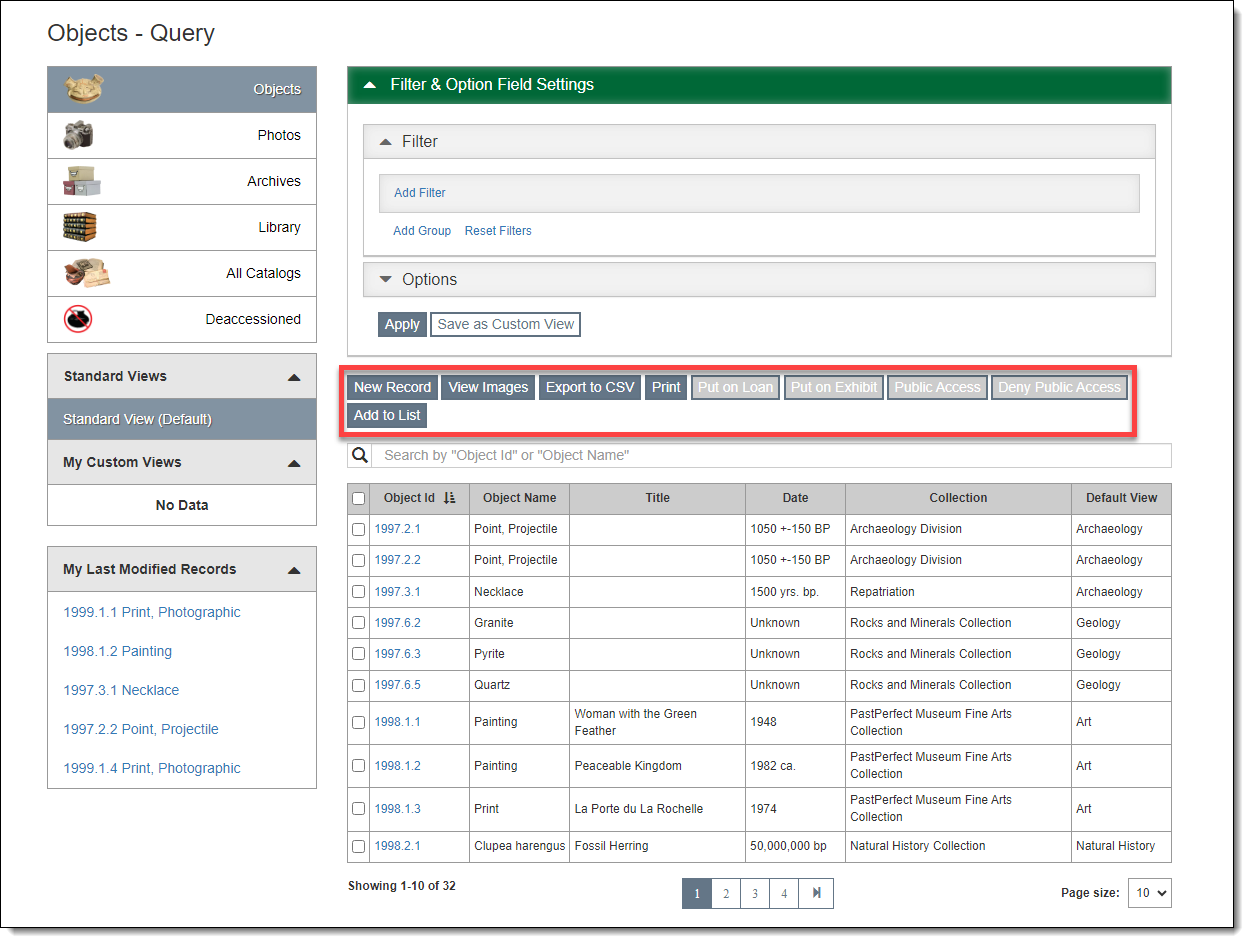Viewport: 1249px width, 943px height.
Task: Click the Deaccessioned prohibited icon
Action: 78,319
